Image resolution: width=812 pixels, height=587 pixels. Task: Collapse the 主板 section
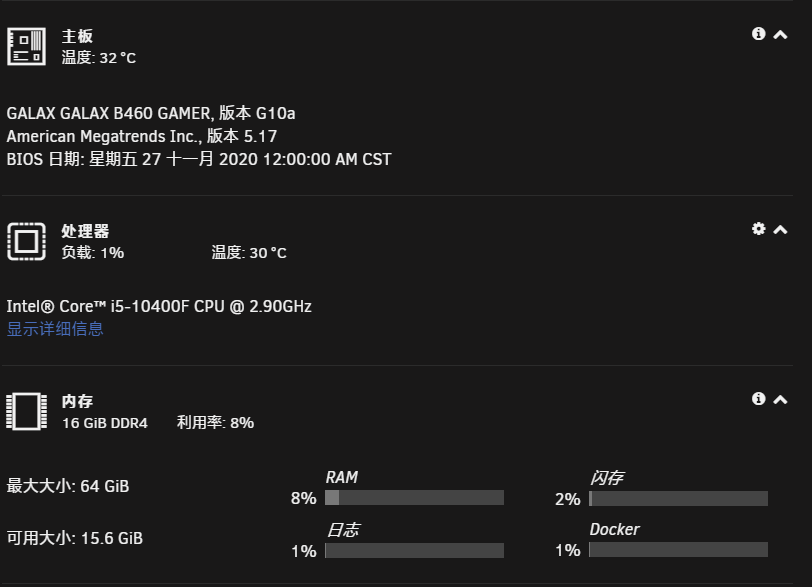(x=780, y=35)
